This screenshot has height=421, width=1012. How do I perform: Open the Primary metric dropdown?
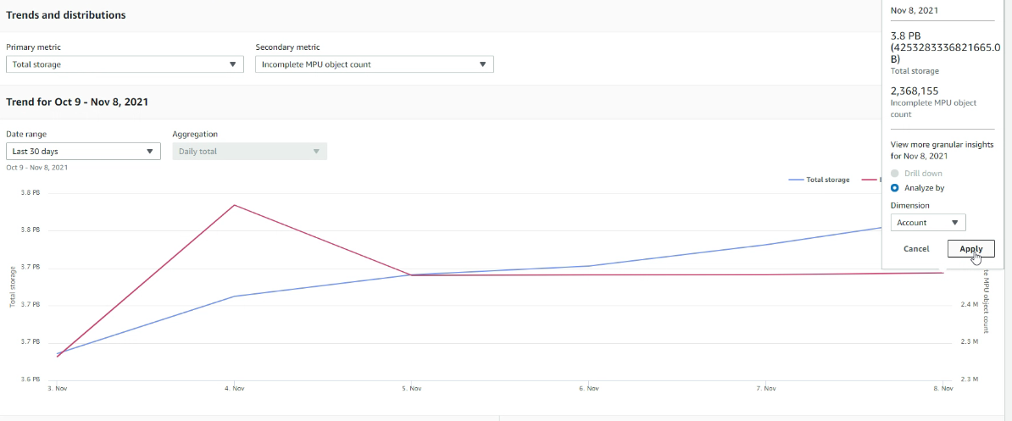[125, 64]
